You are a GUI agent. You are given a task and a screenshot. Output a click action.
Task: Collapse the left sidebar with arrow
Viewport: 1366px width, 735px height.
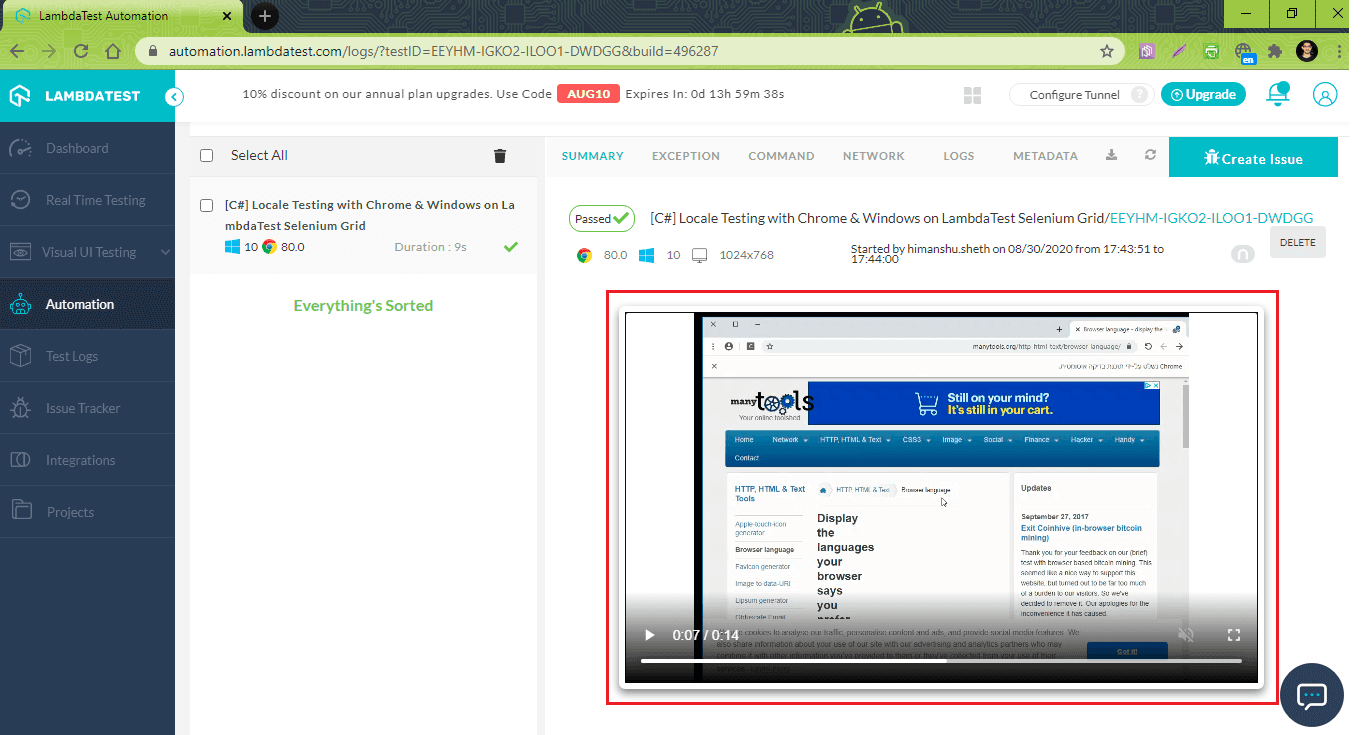(175, 97)
